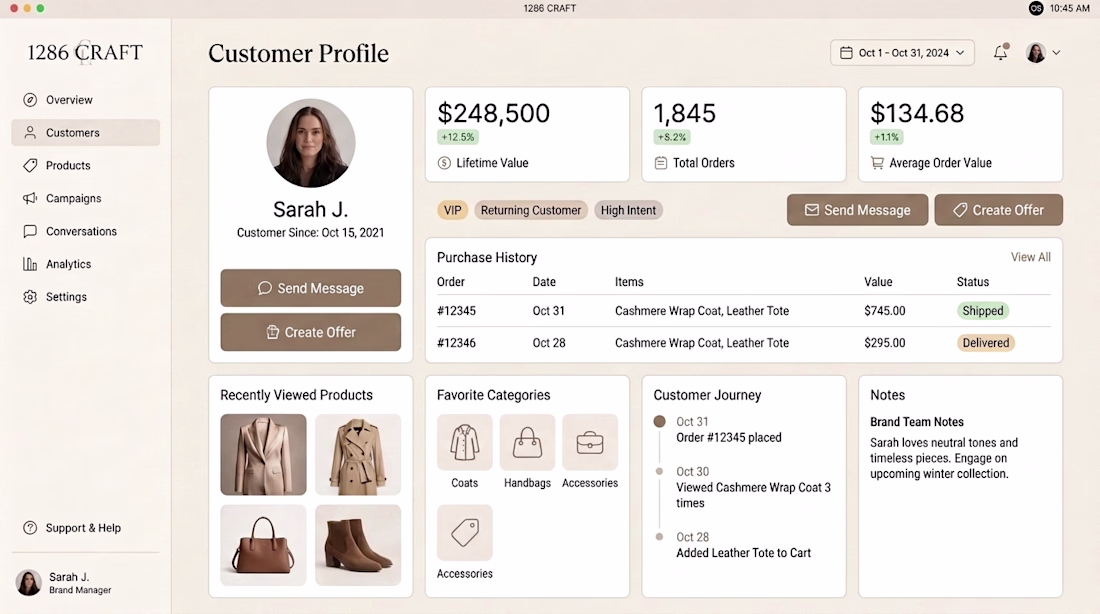Click the Campaigns megaphone icon
The height and width of the screenshot is (614, 1100).
(29, 199)
